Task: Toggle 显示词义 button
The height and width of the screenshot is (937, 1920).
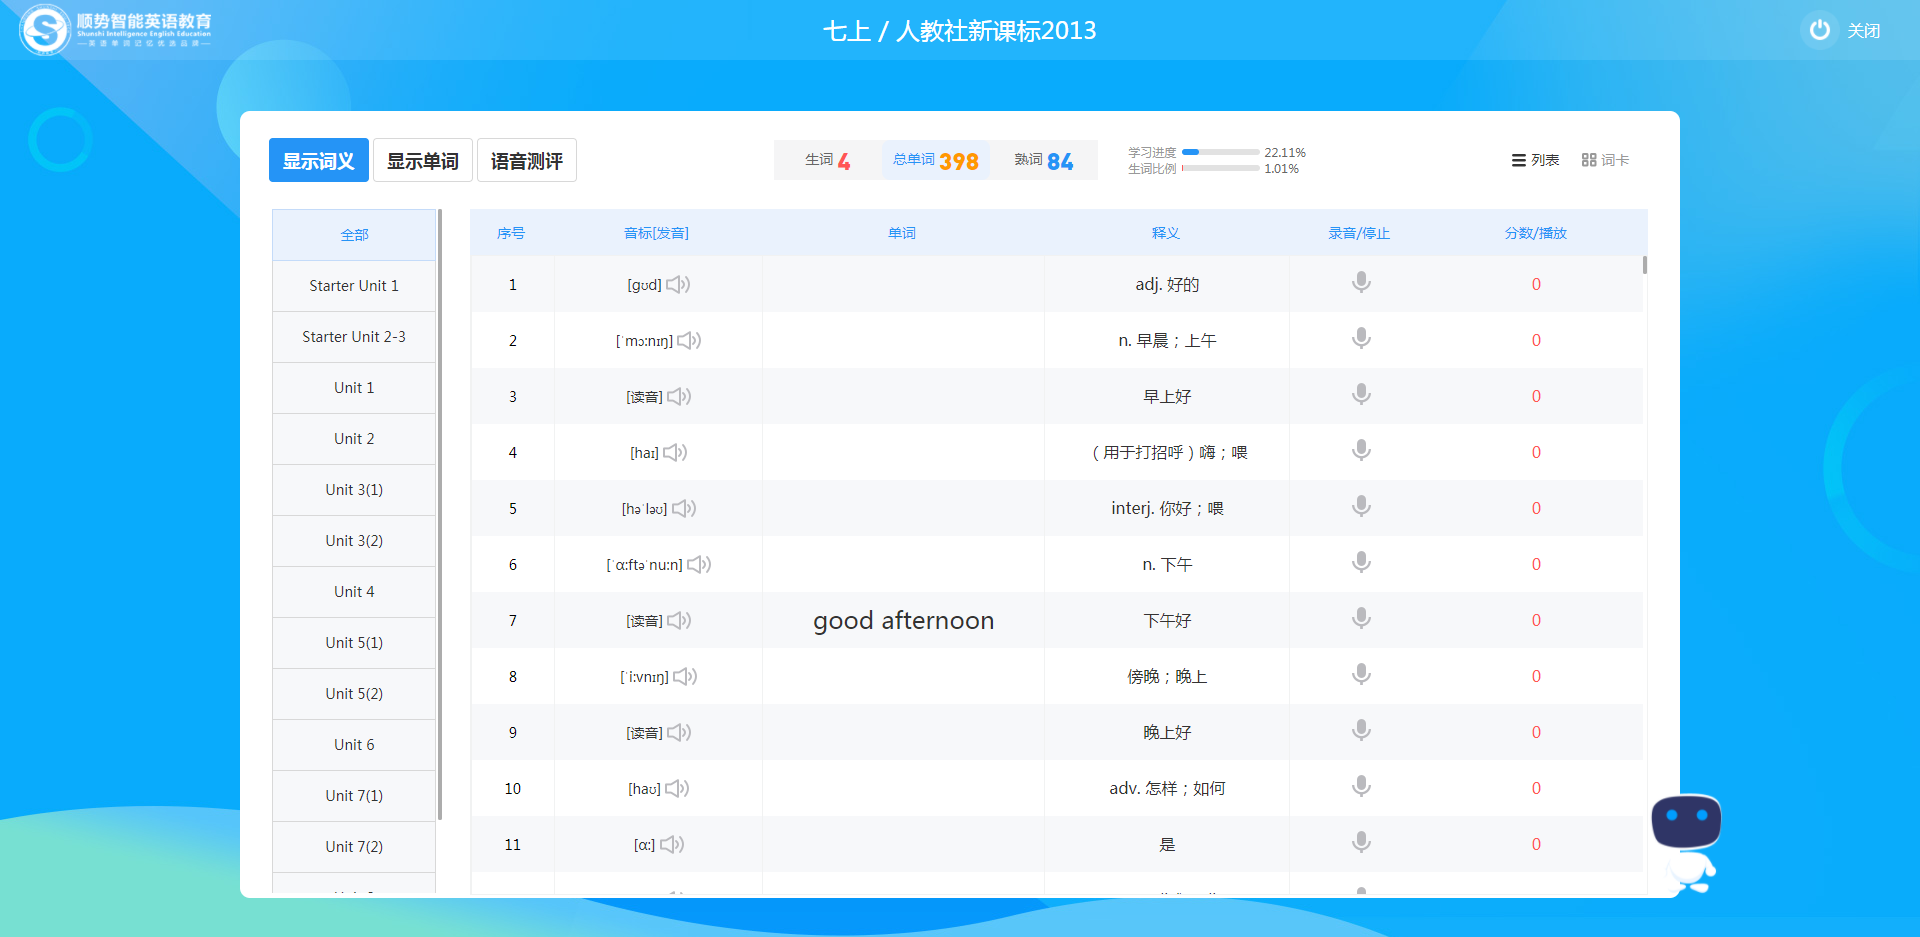Action: point(319,160)
